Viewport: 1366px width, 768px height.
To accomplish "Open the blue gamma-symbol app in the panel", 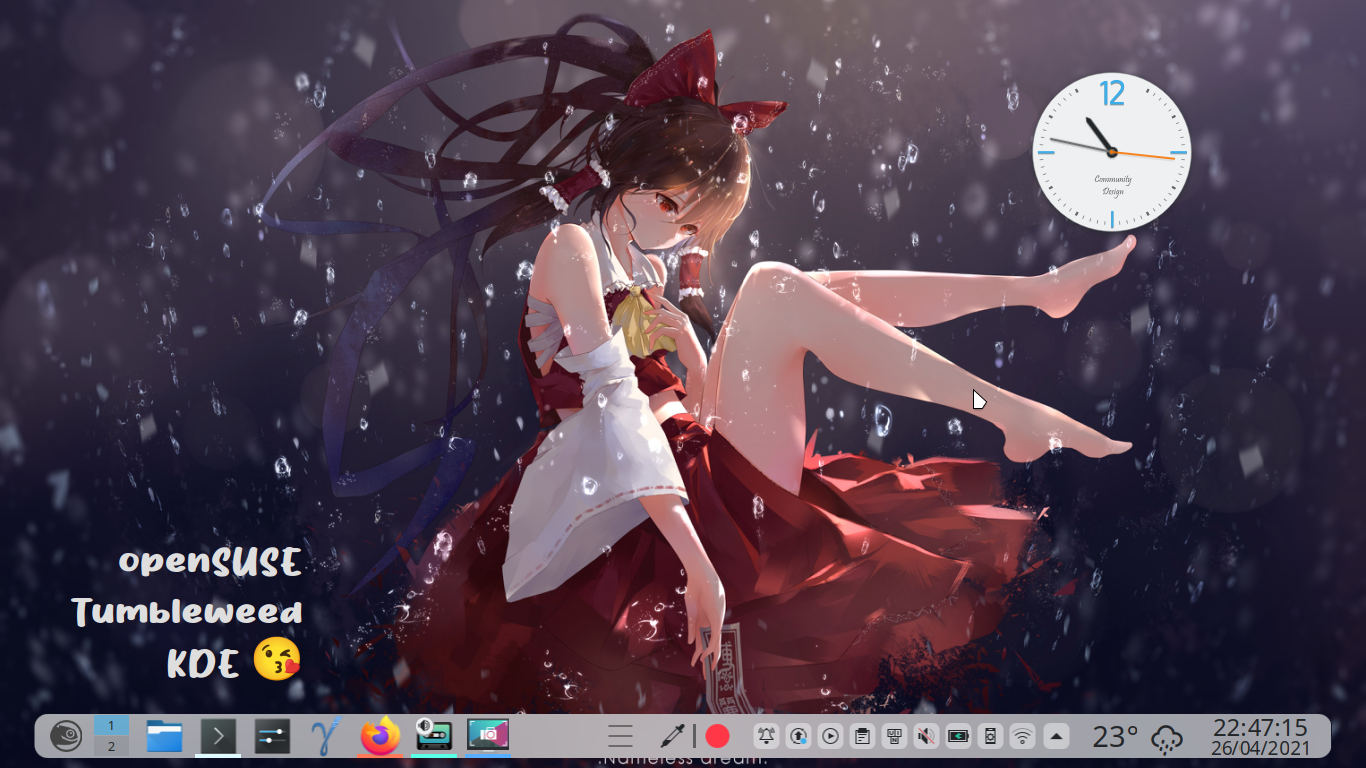I will pyautogui.click(x=326, y=737).
